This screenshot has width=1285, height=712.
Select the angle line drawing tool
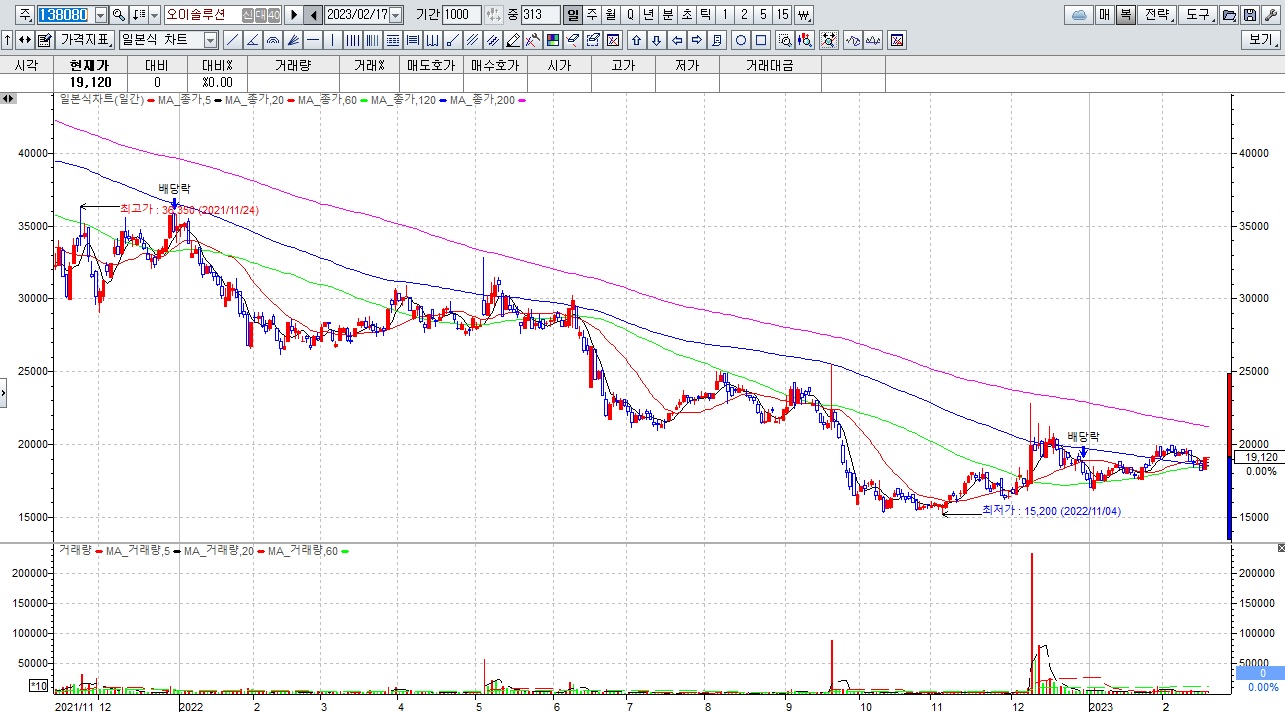[x=254, y=40]
